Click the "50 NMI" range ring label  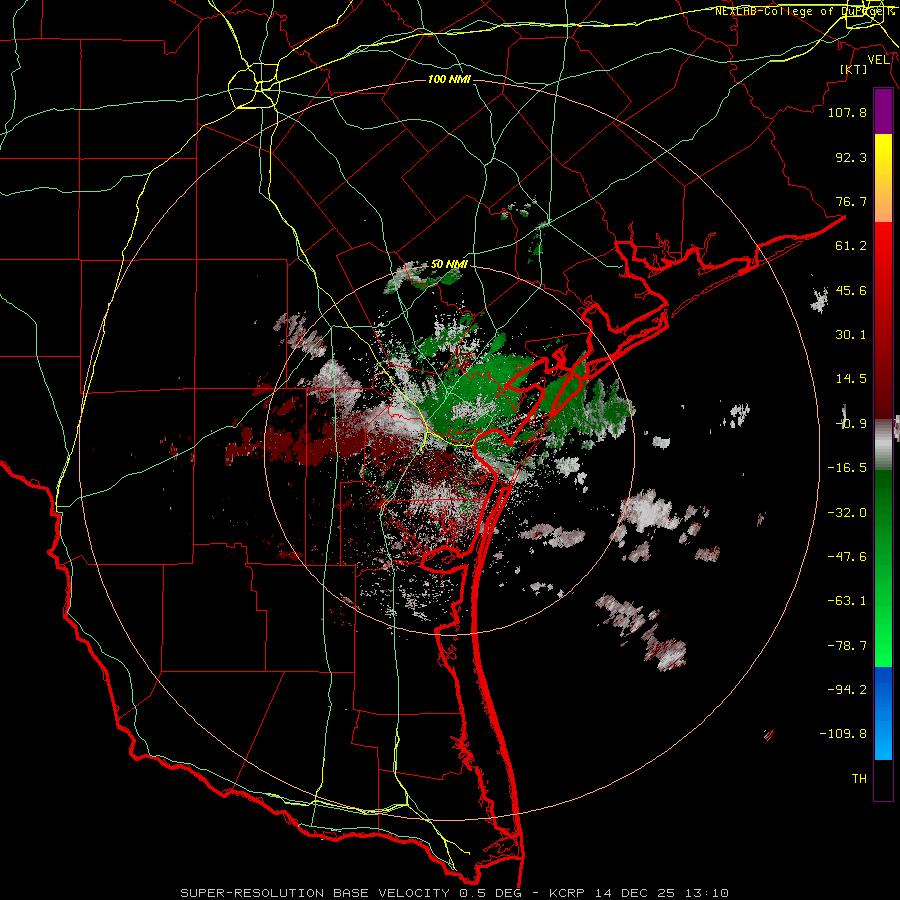(449, 264)
